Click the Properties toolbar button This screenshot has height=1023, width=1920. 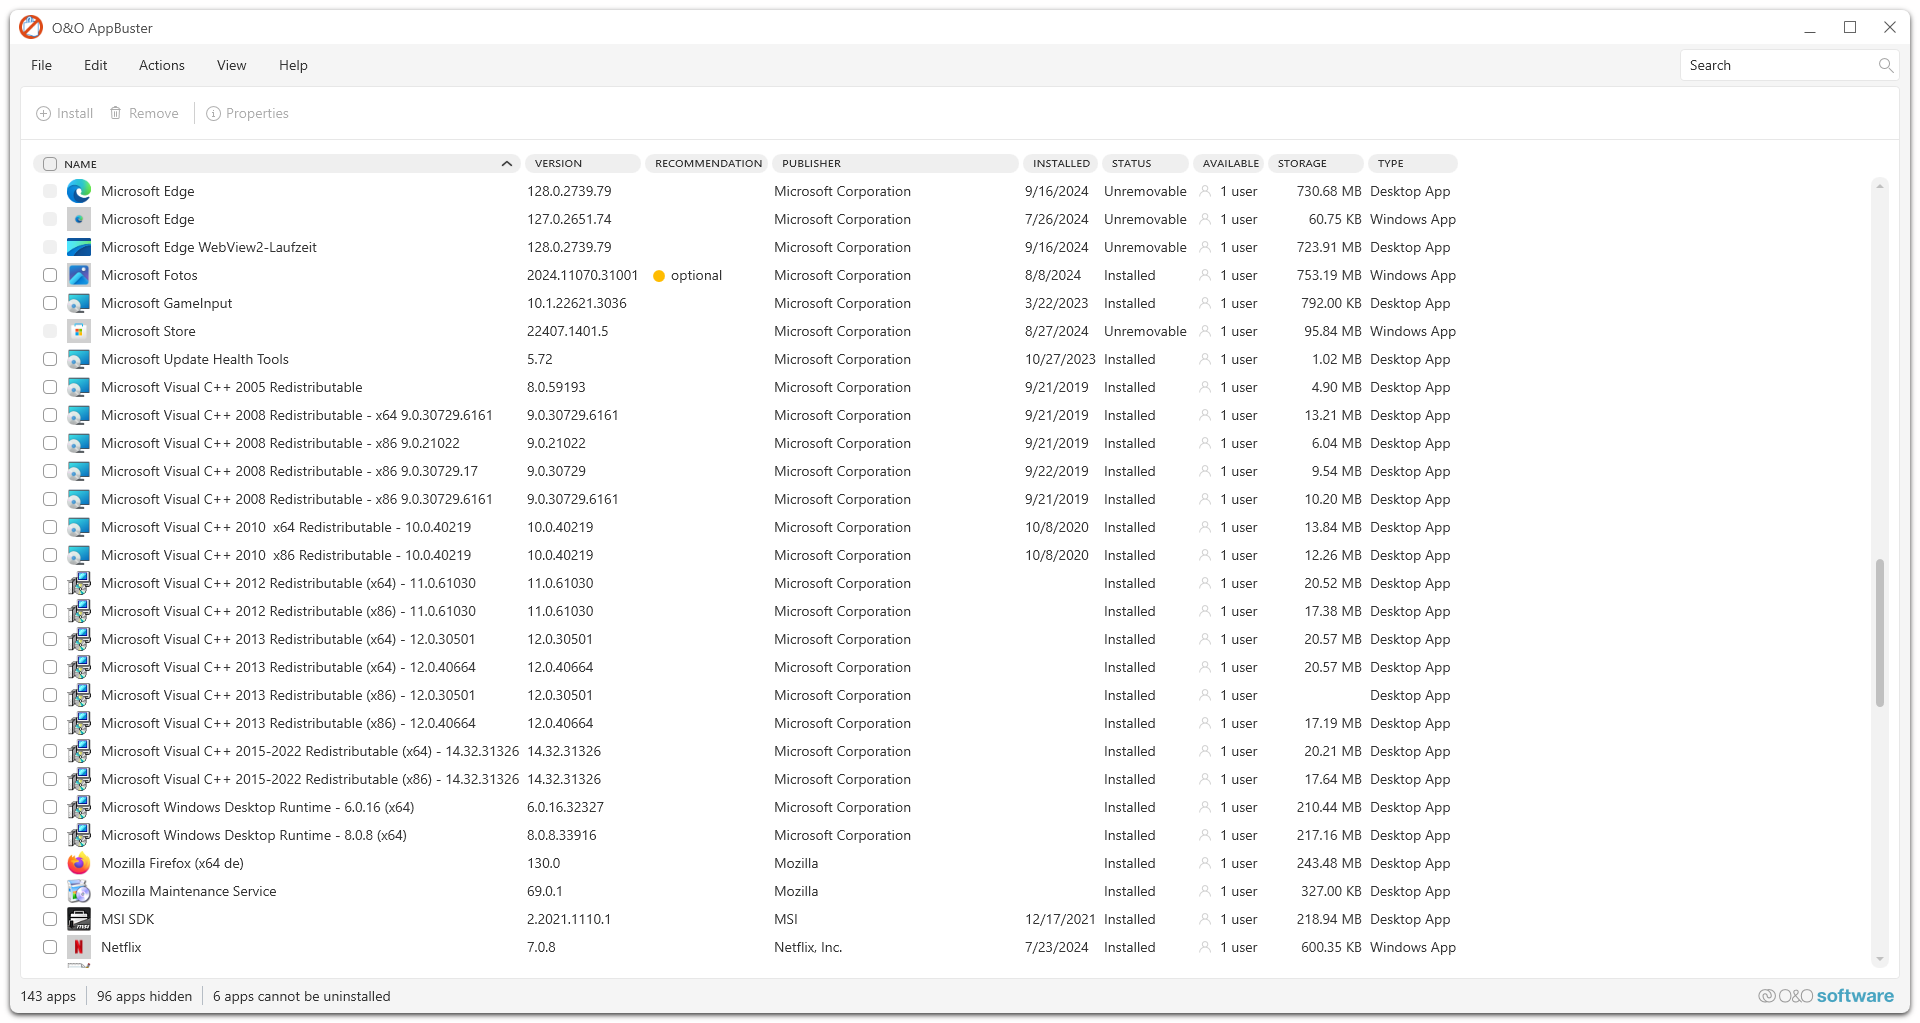click(247, 114)
